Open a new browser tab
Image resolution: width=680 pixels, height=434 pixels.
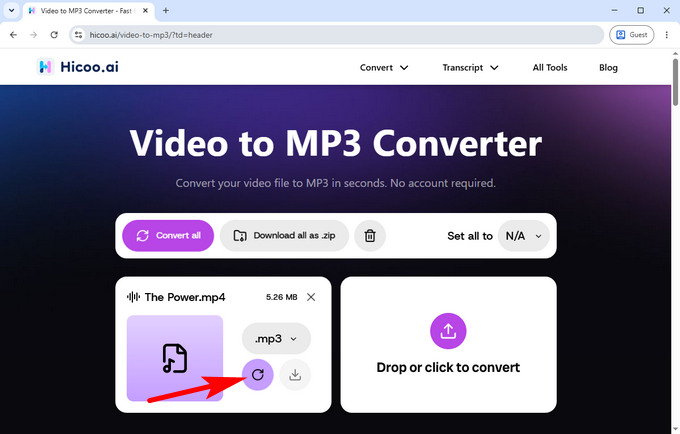(x=166, y=10)
